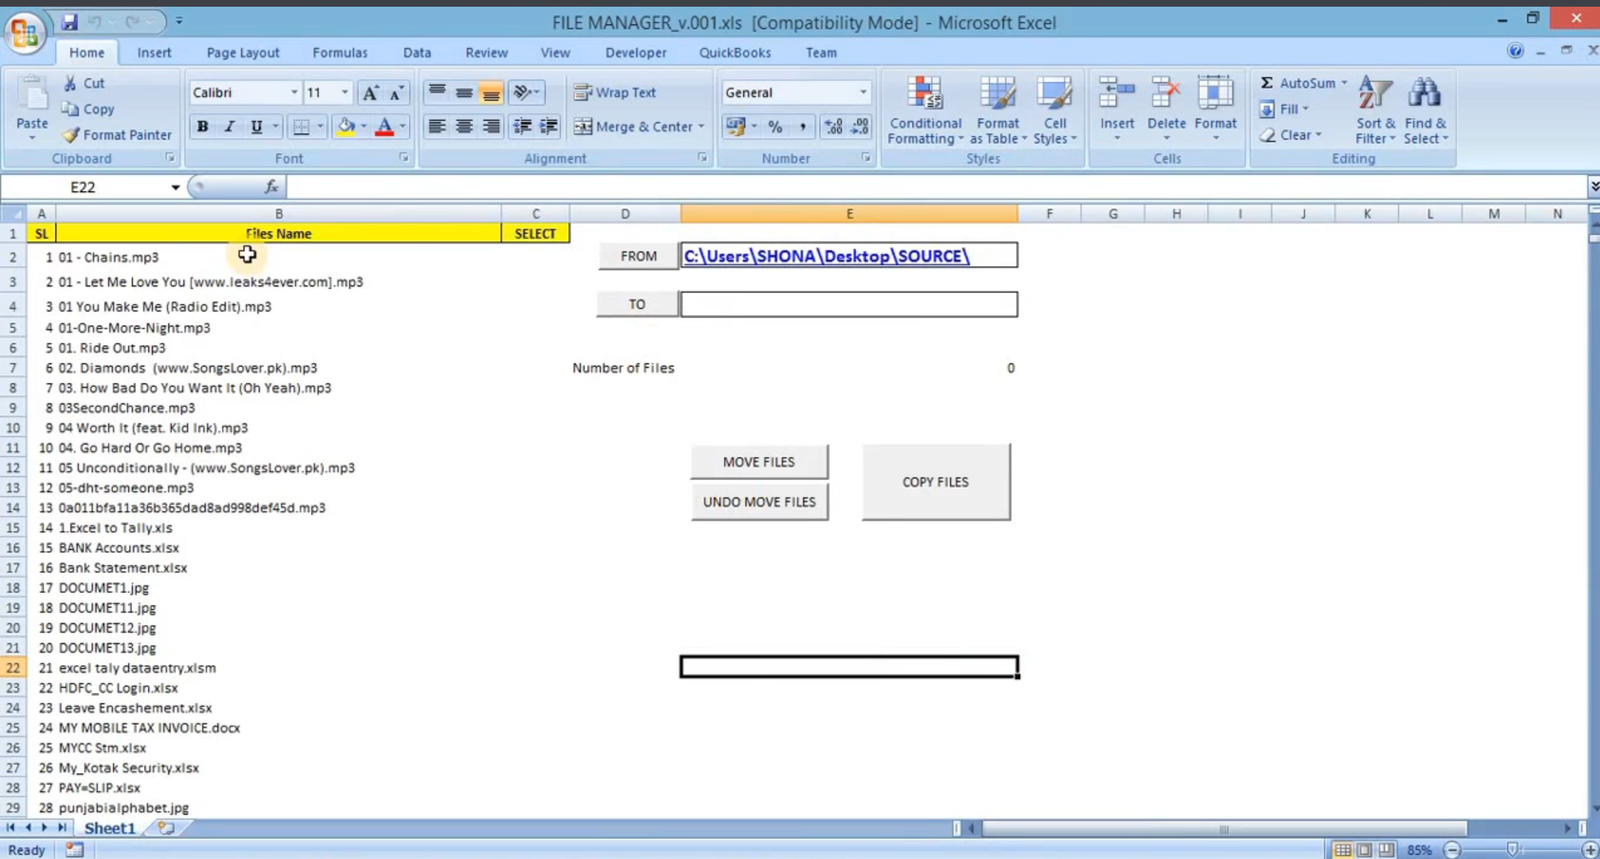Viewport: 1600px width, 859px height.
Task: Save the workbook from Quick Access Toolbar
Action: tap(69, 21)
